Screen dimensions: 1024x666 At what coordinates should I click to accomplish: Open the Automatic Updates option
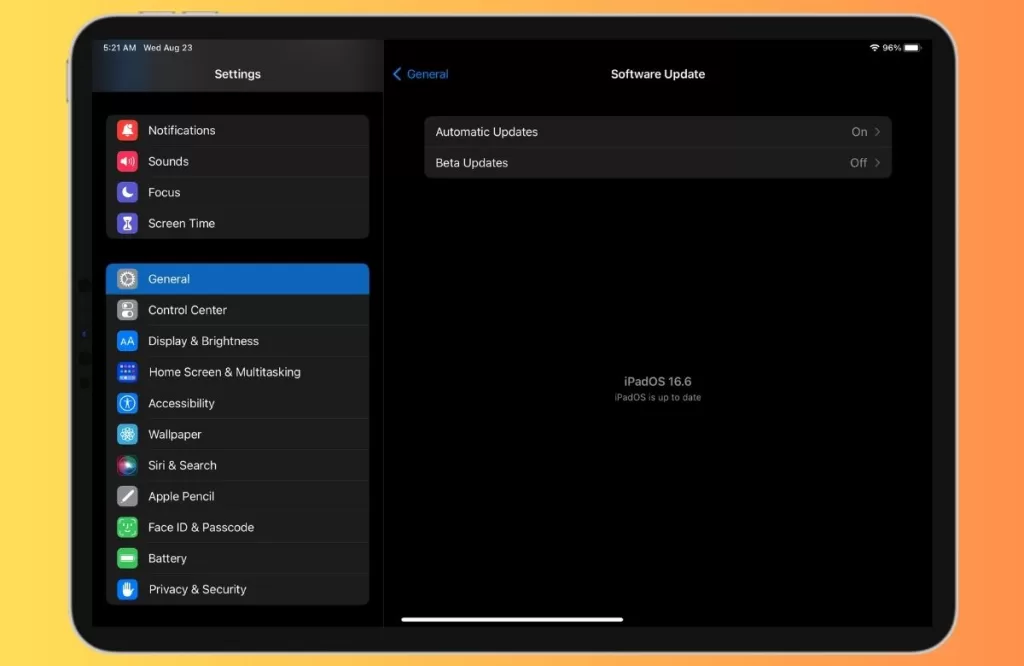658,132
